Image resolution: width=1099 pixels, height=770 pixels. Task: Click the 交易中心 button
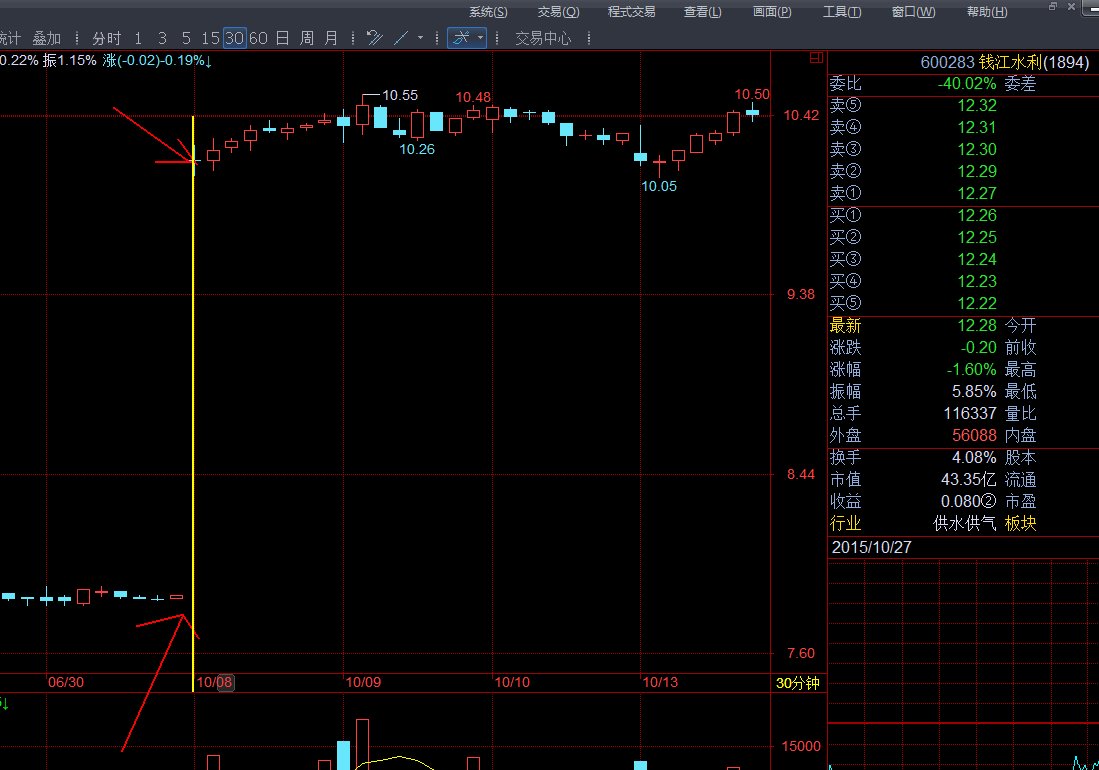pyautogui.click(x=543, y=38)
